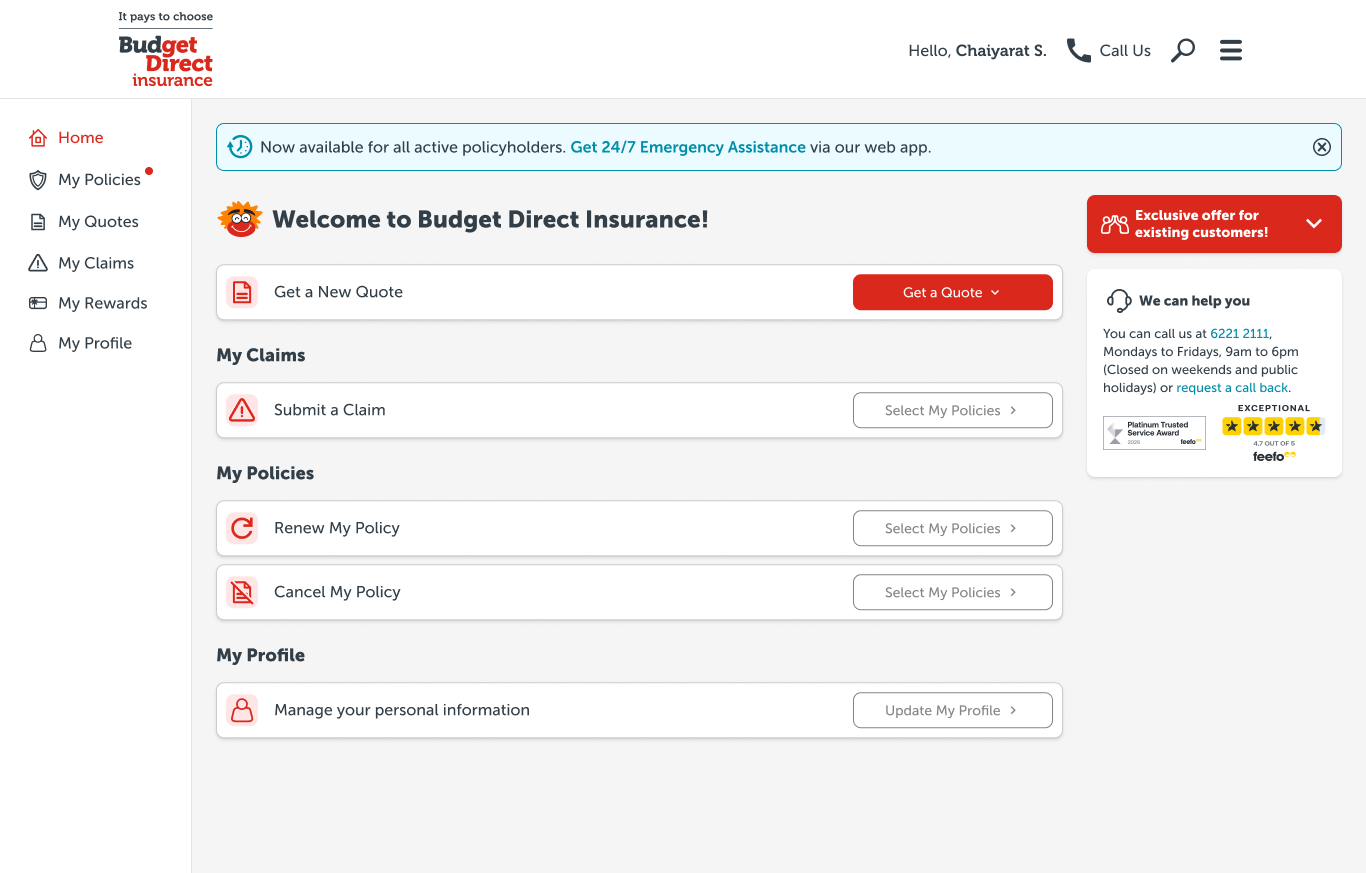The image size is (1366, 873).
Task: Click the Submit a Claim alert icon
Action: (x=242, y=410)
